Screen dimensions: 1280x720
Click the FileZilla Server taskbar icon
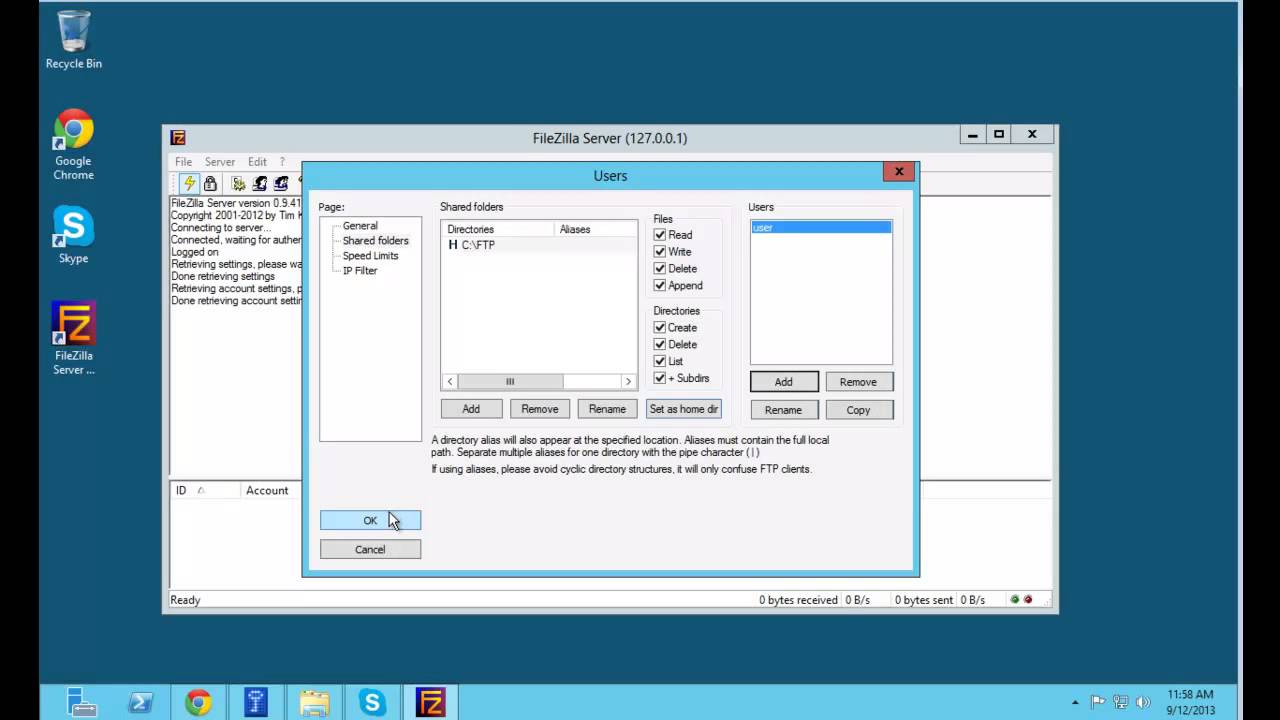[x=430, y=703]
